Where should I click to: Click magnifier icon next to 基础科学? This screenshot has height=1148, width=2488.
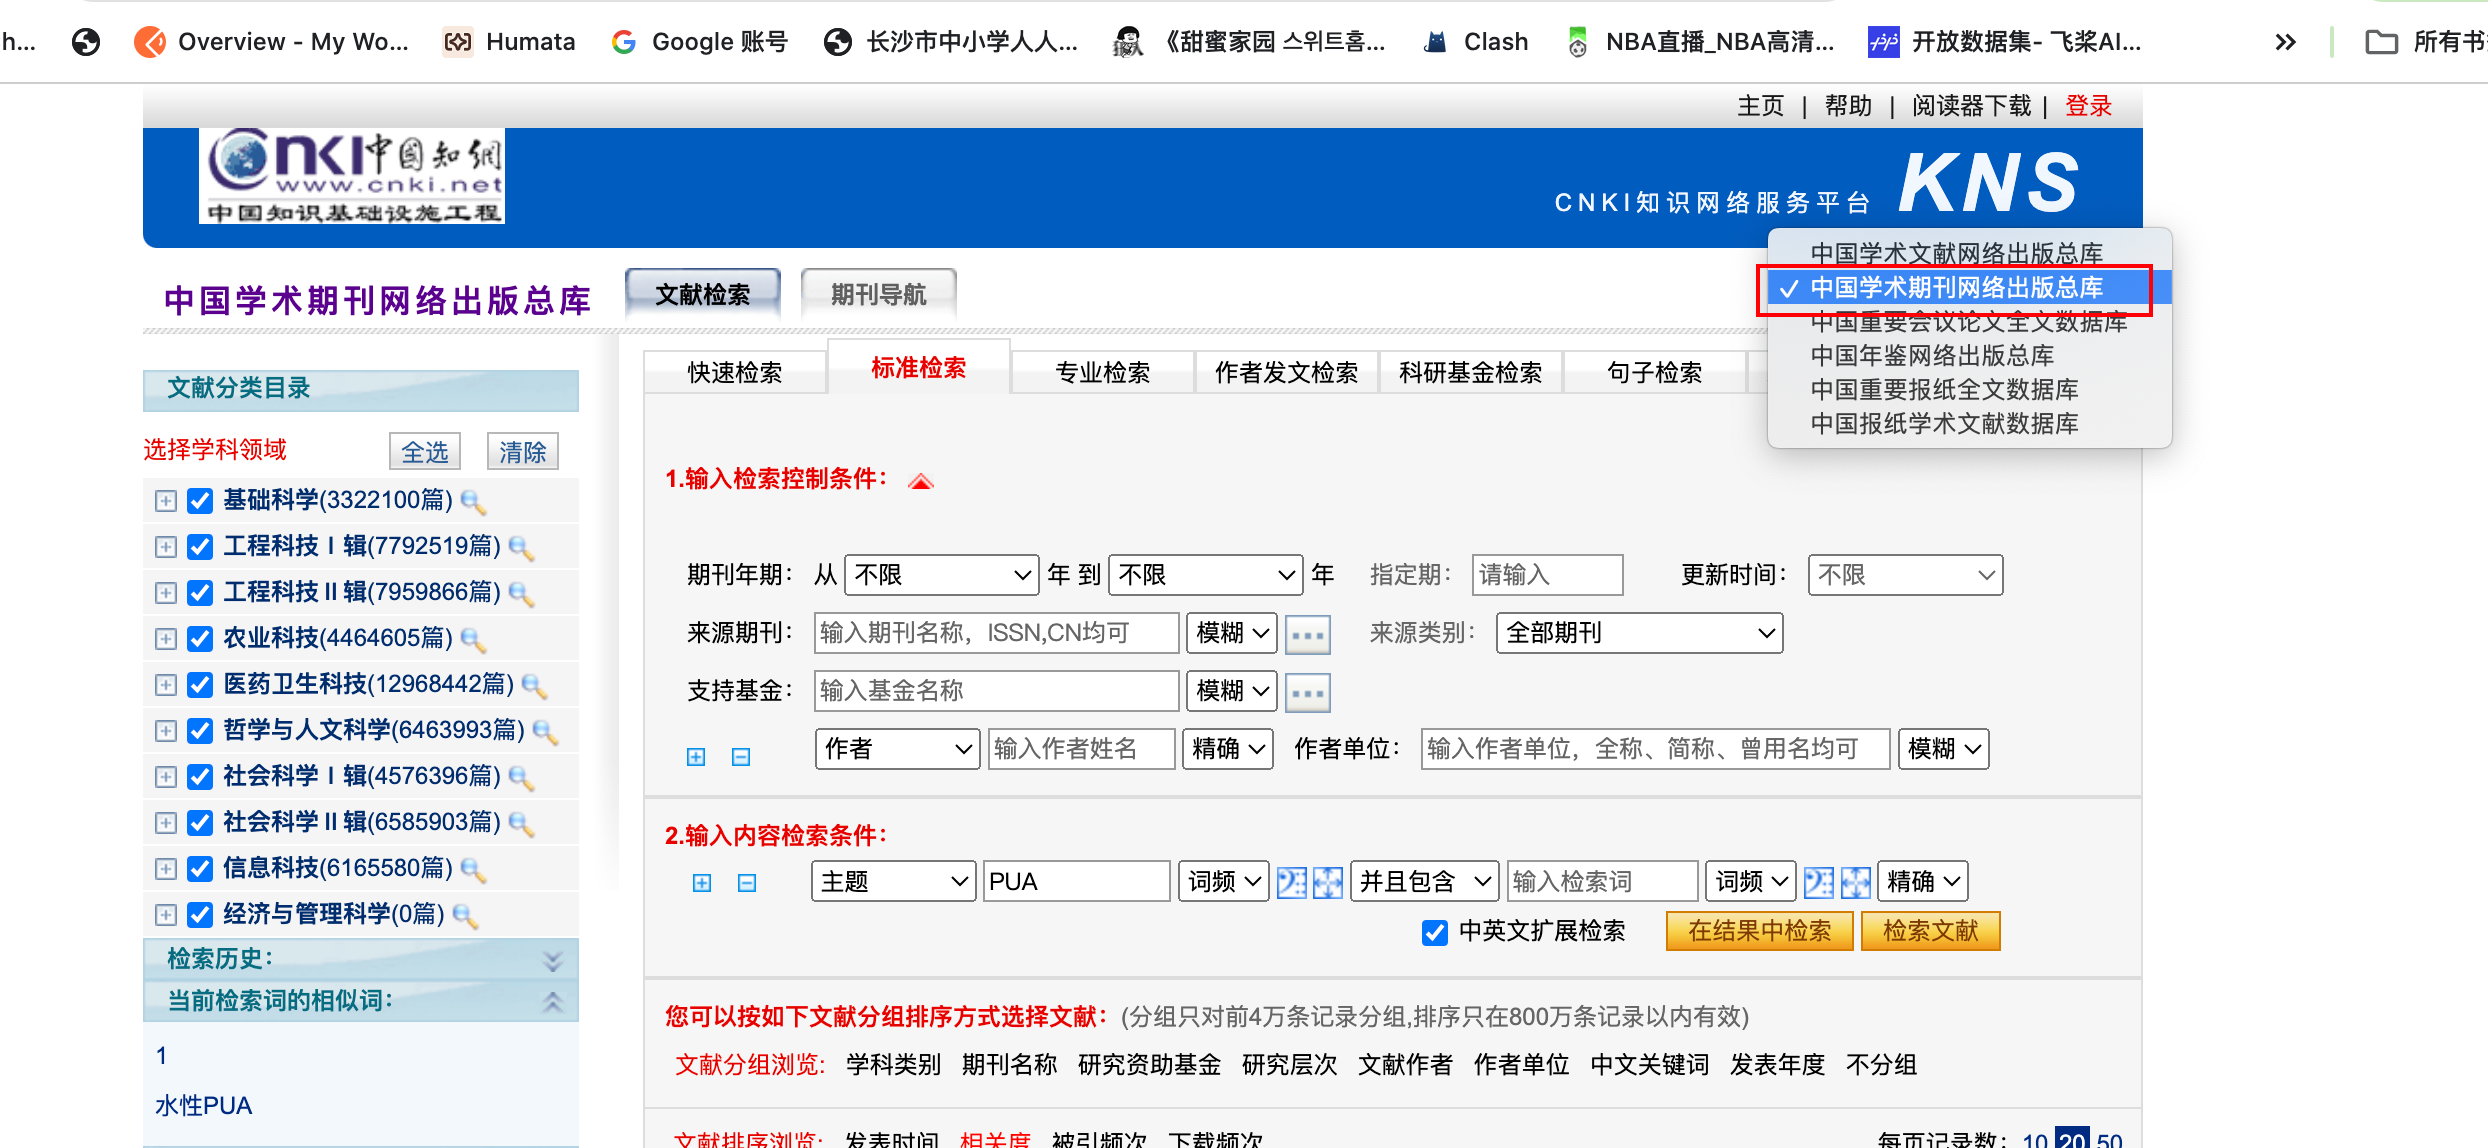click(473, 502)
